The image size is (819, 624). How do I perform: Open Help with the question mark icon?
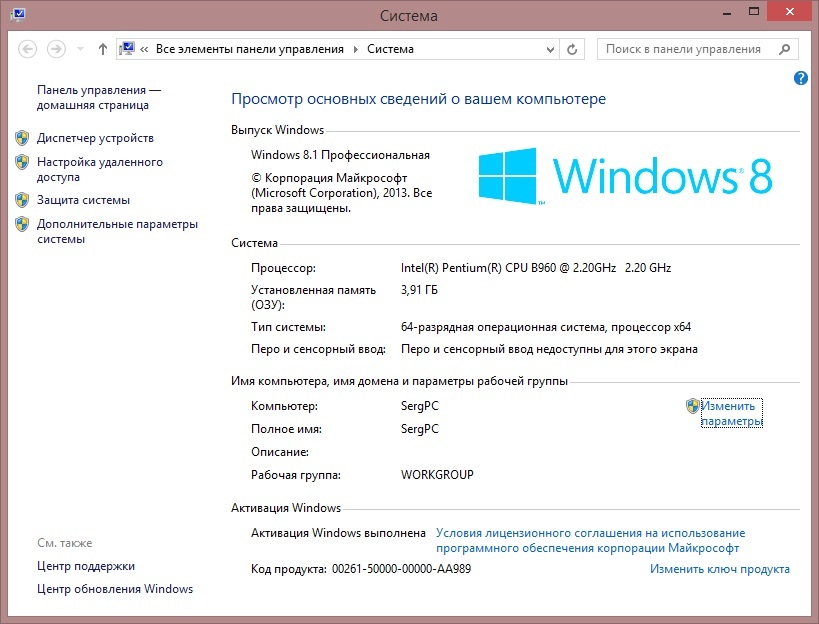(800, 78)
